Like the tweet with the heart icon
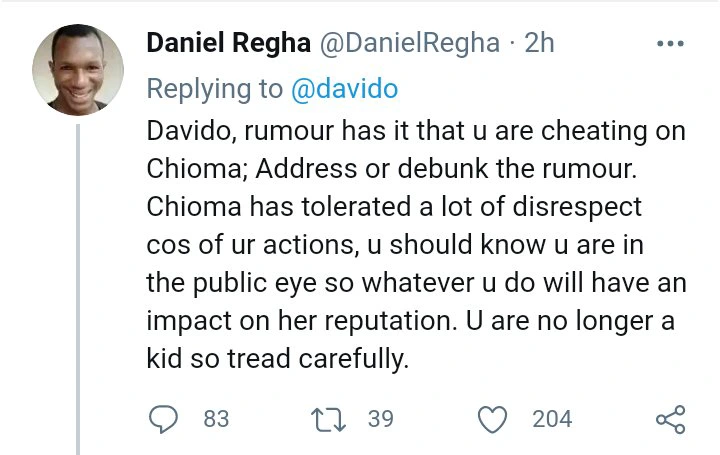This screenshot has height=455, width=720. pyautogui.click(x=493, y=419)
